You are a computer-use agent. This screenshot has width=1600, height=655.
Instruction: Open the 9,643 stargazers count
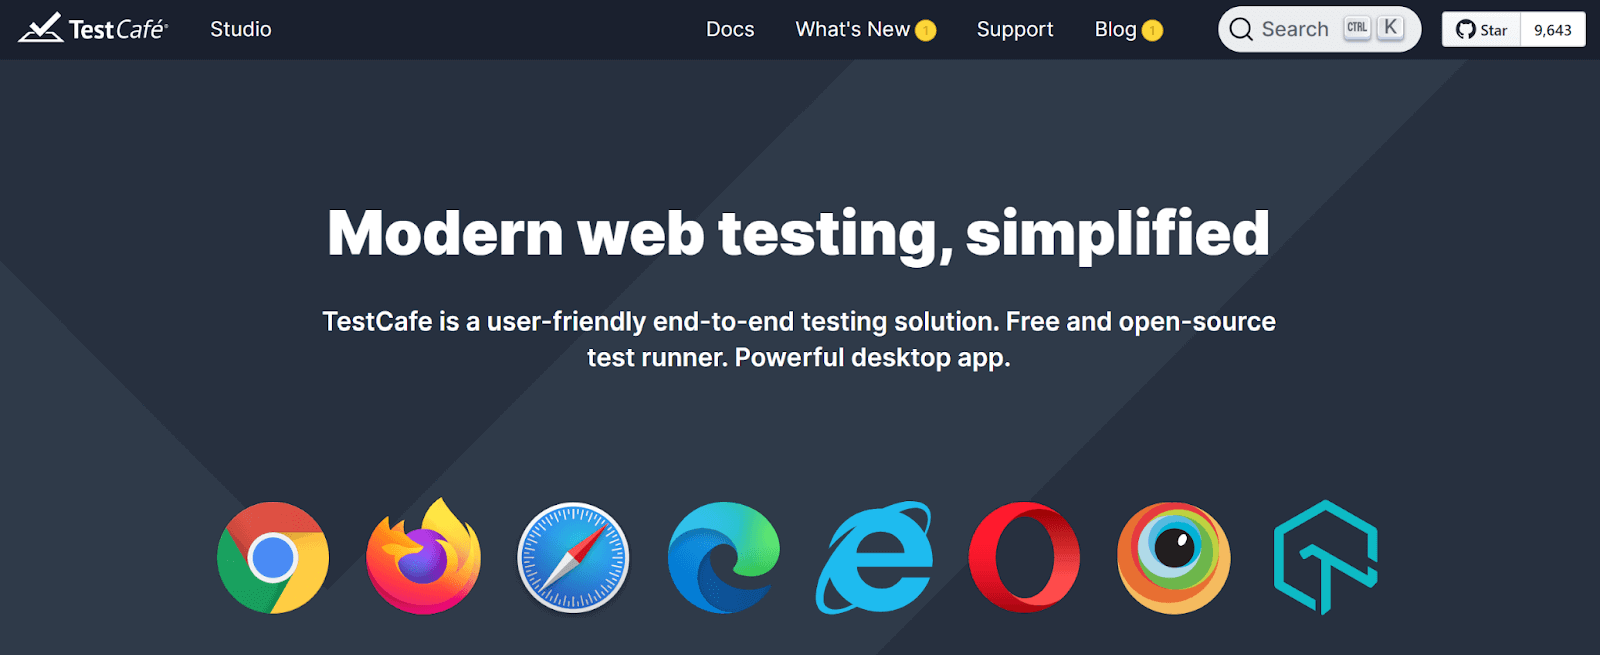click(x=1553, y=30)
